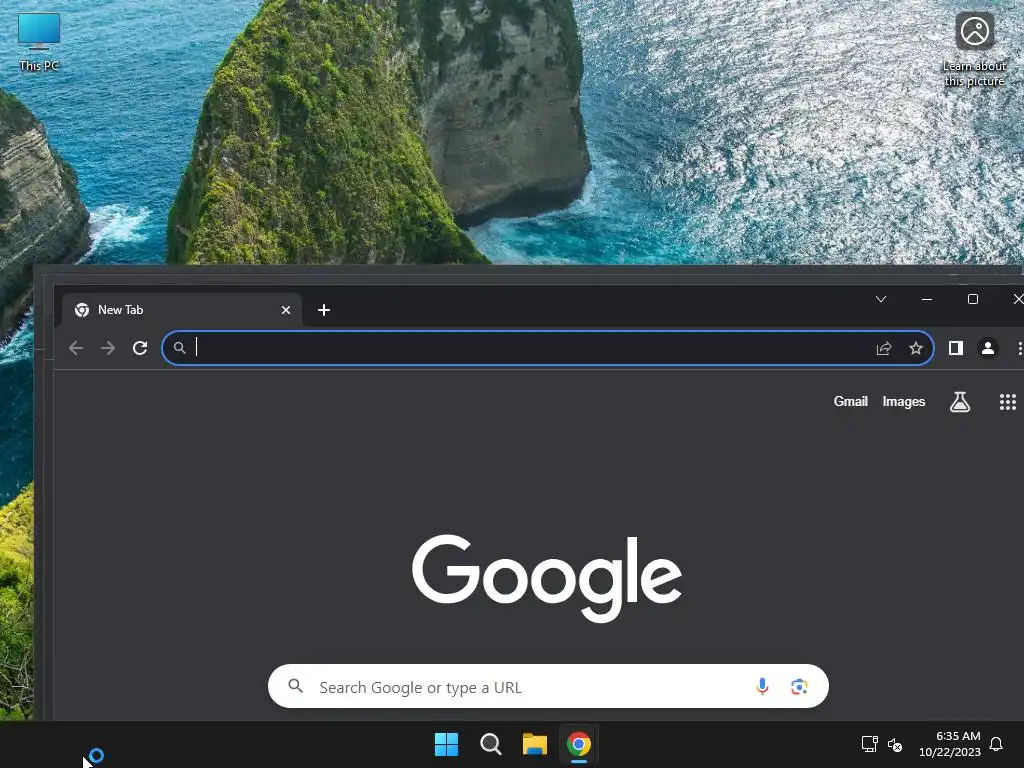
Task: Minimize the Chrome window
Action: [x=926, y=299]
